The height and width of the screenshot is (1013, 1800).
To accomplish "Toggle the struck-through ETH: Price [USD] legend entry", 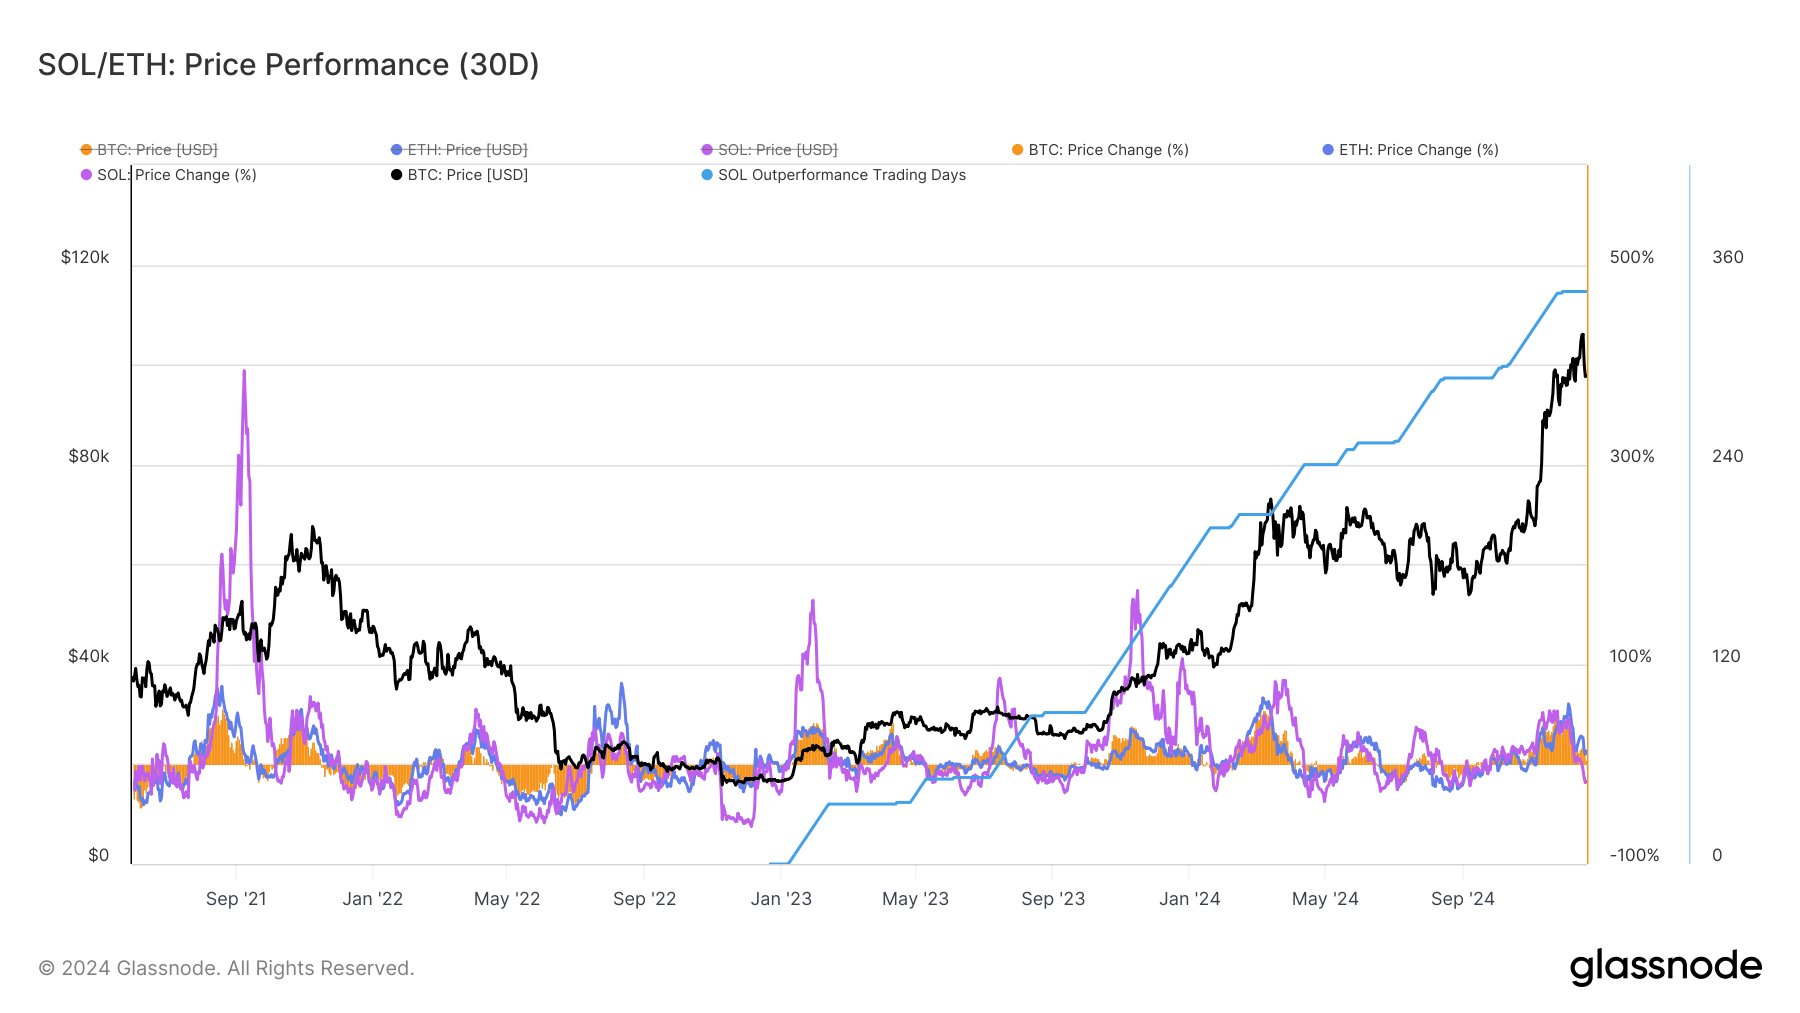I will point(459,150).
